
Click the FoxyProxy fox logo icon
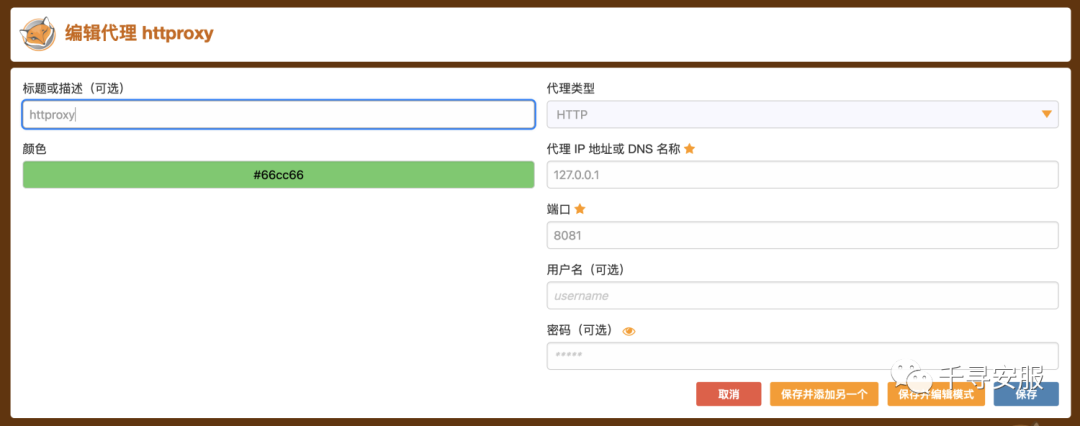[38, 34]
